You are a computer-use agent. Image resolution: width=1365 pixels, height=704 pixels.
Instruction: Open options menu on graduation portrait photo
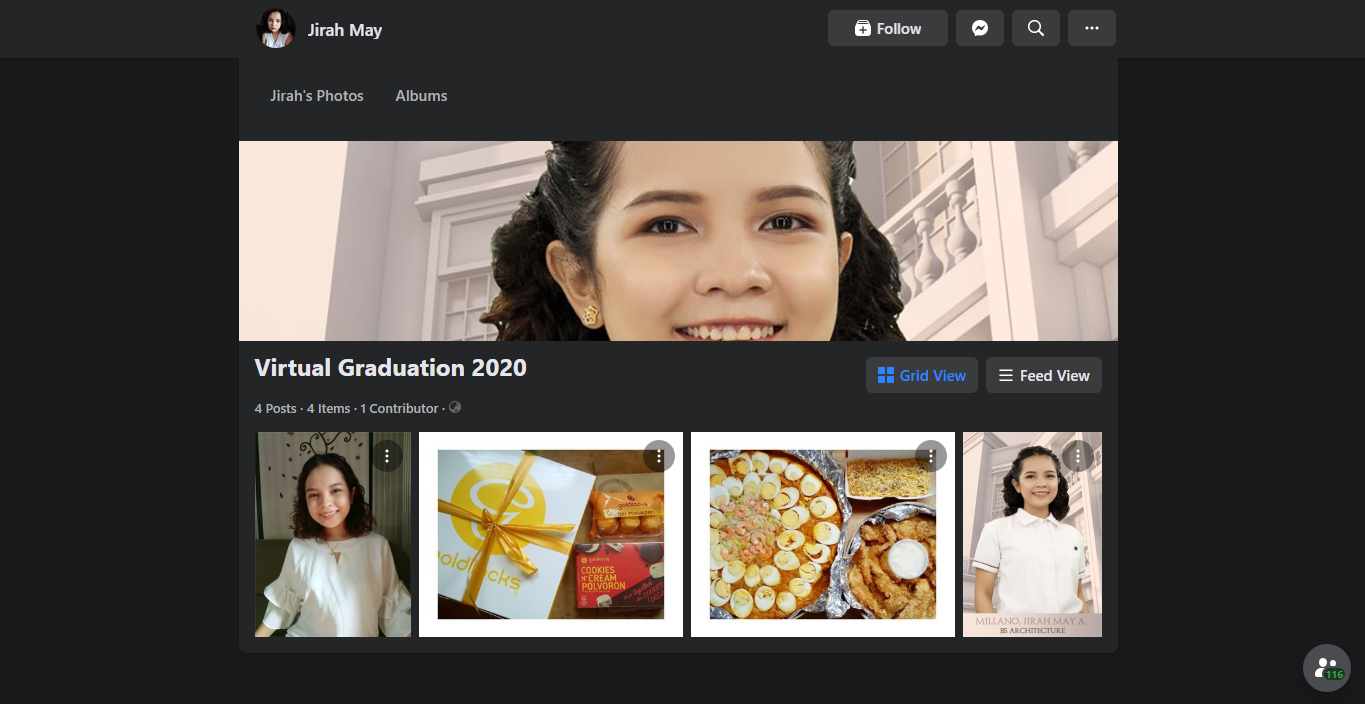tap(1077, 456)
